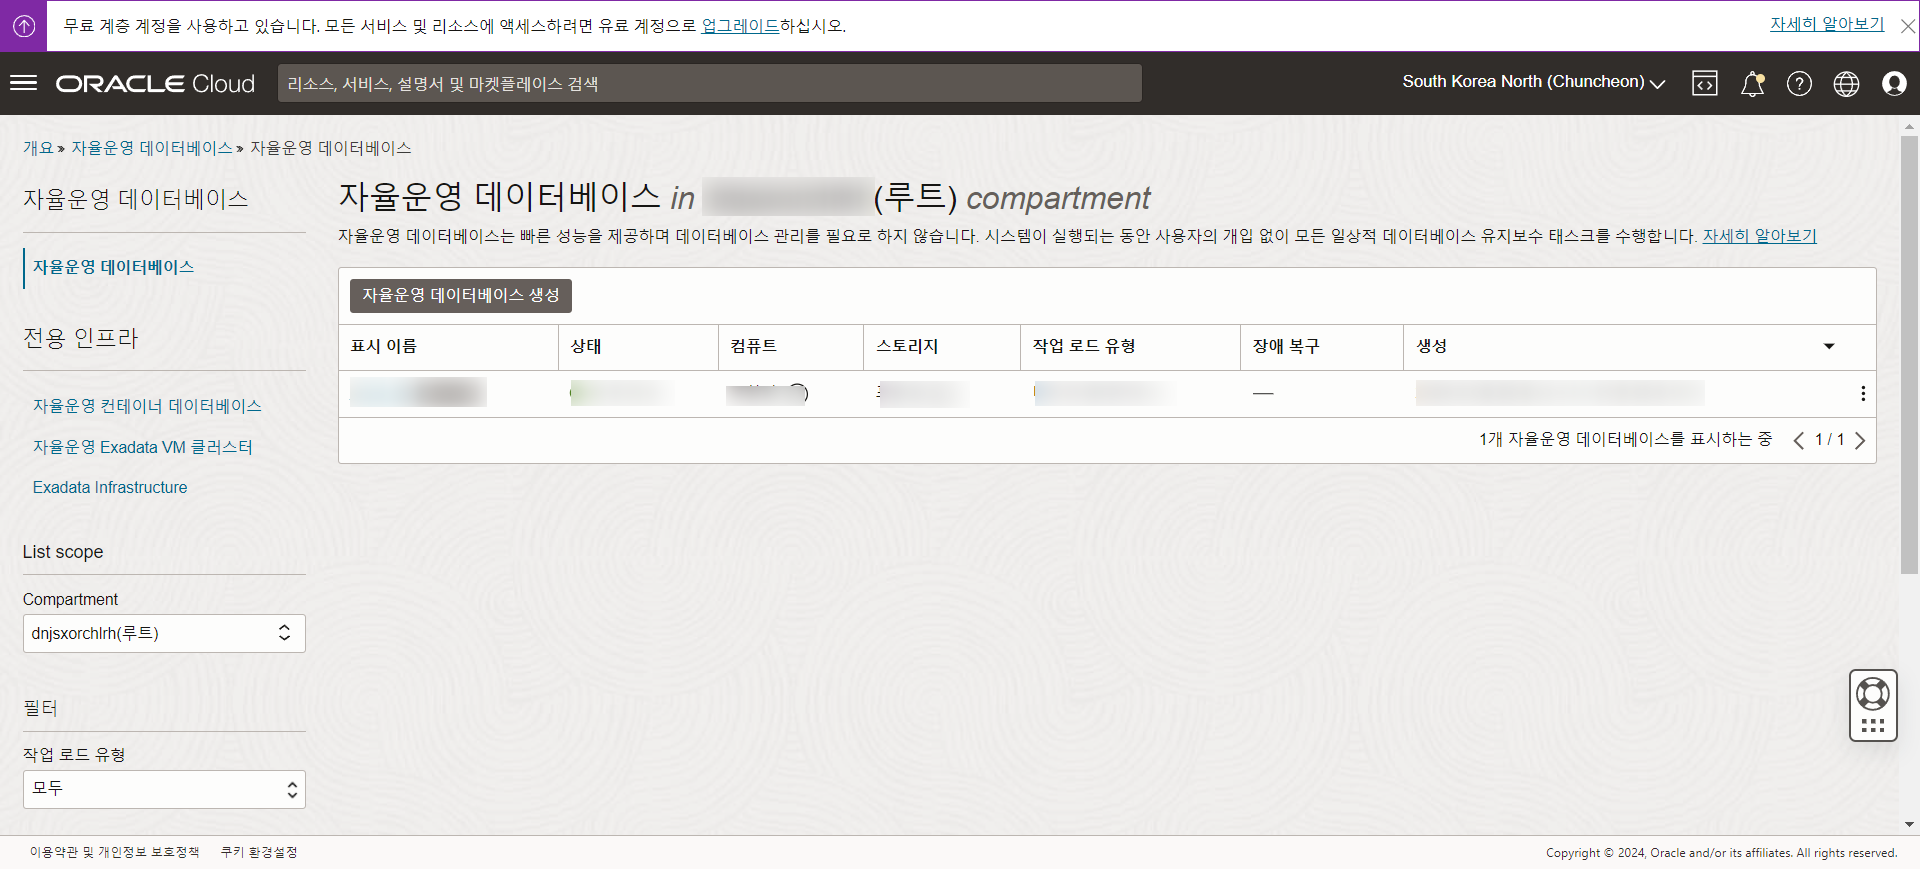
Task: Sort by 컴퓨트 column header
Action: click(x=754, y=346)
